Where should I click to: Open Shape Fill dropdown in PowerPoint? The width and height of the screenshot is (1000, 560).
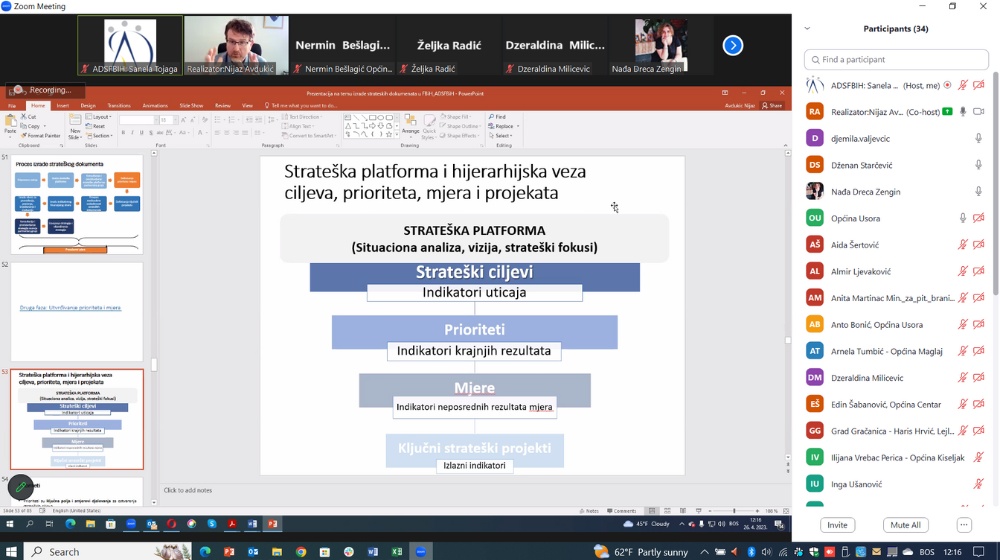point(457,117)
